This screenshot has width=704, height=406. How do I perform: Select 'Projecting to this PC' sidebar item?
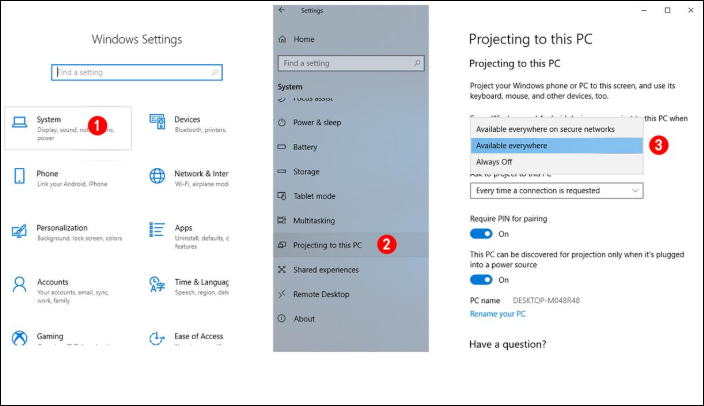[x=328, y=244]
